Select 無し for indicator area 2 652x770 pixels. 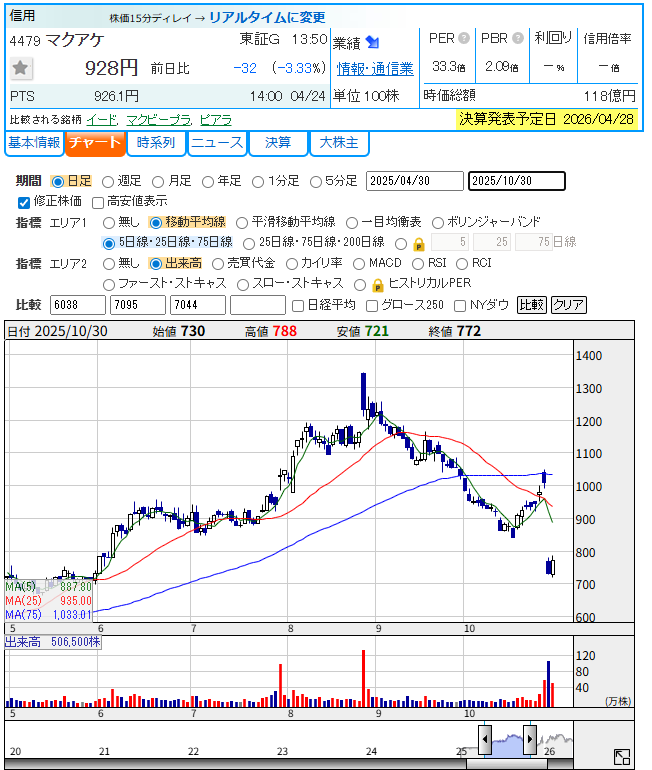[109, 264]
